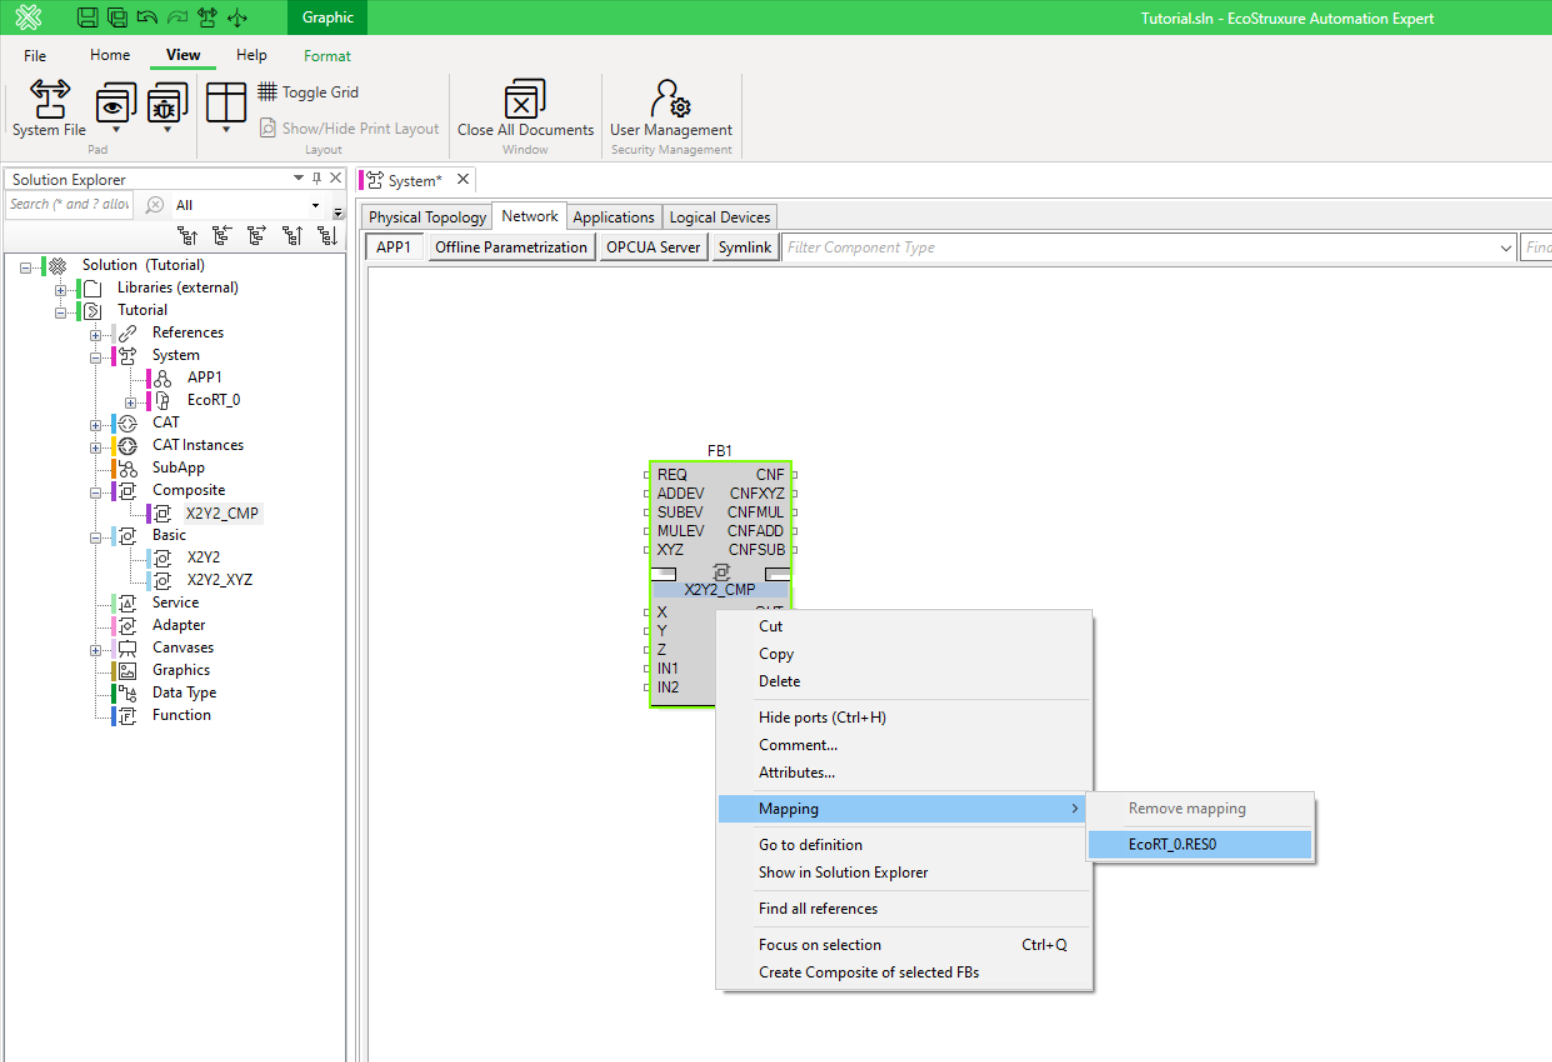Open the All filter dropdown
Screen dimensions: 1552x1062
(x=315, y=205)
